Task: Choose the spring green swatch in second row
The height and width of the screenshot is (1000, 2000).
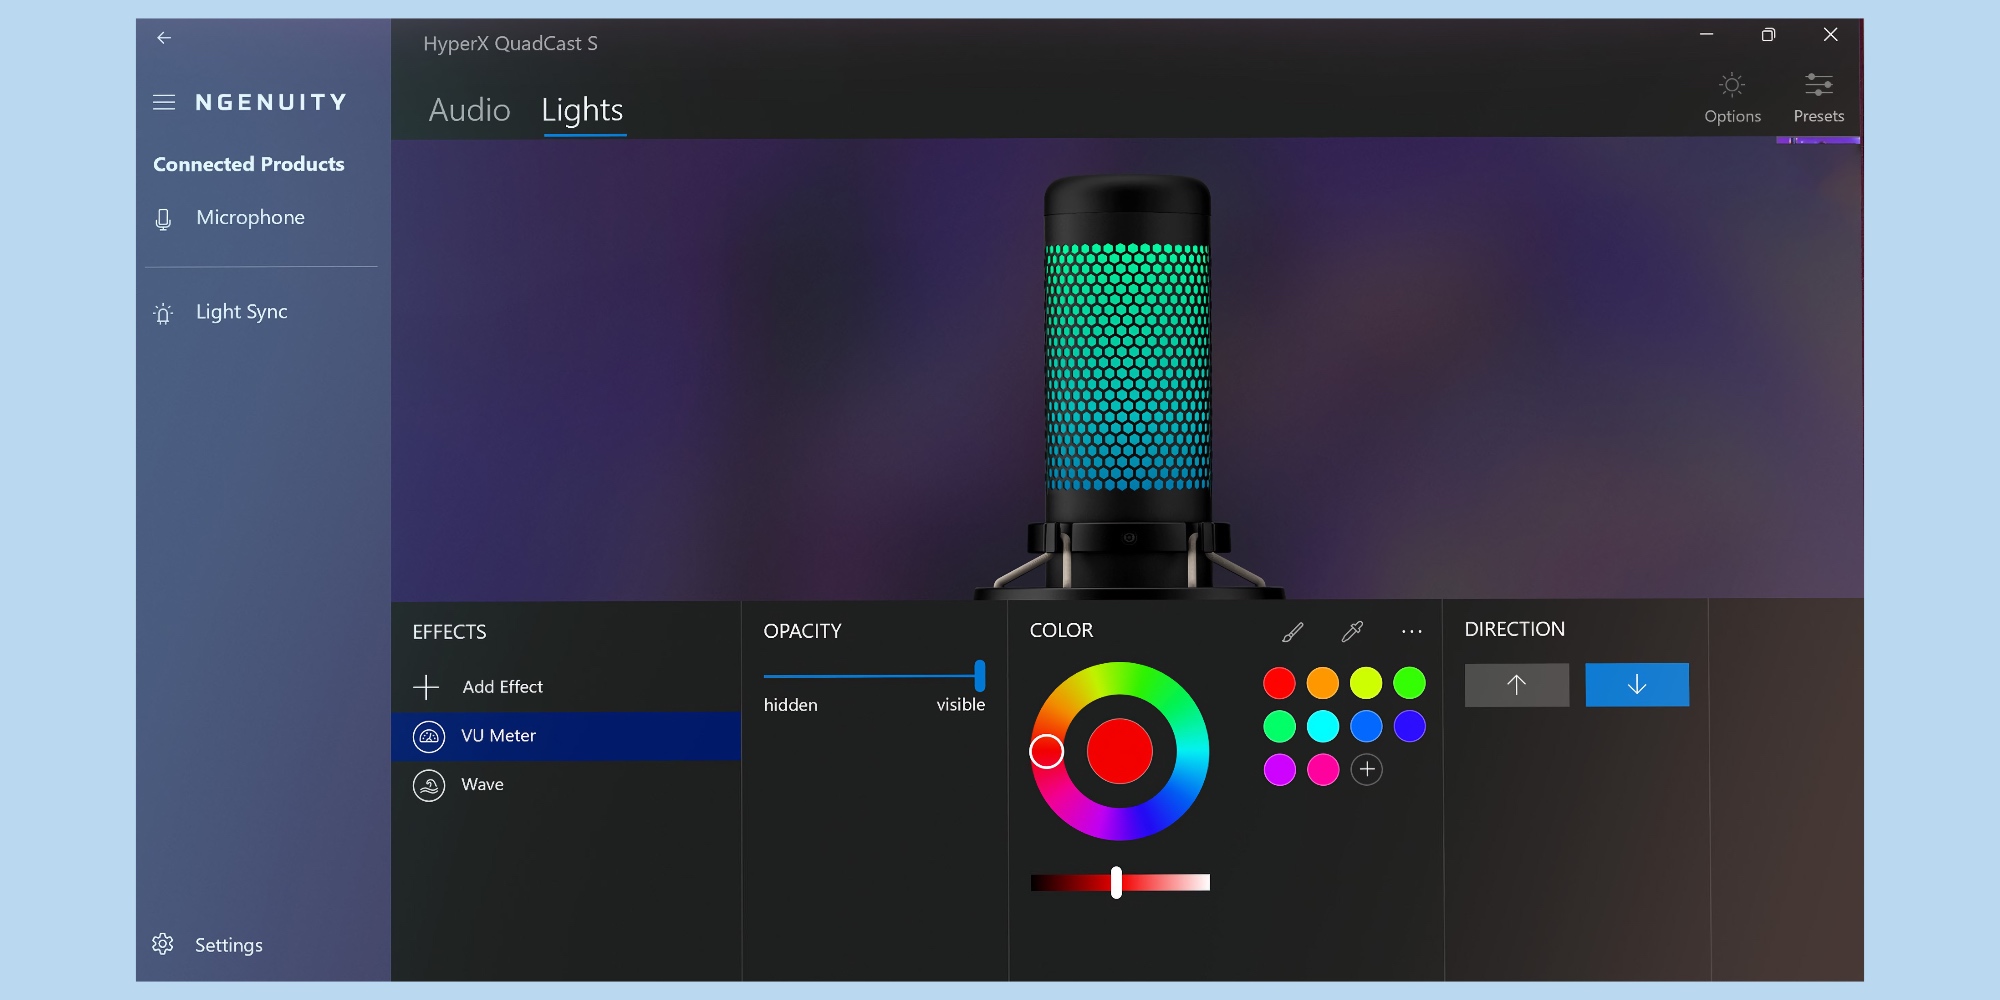Action: (1279, 726)
